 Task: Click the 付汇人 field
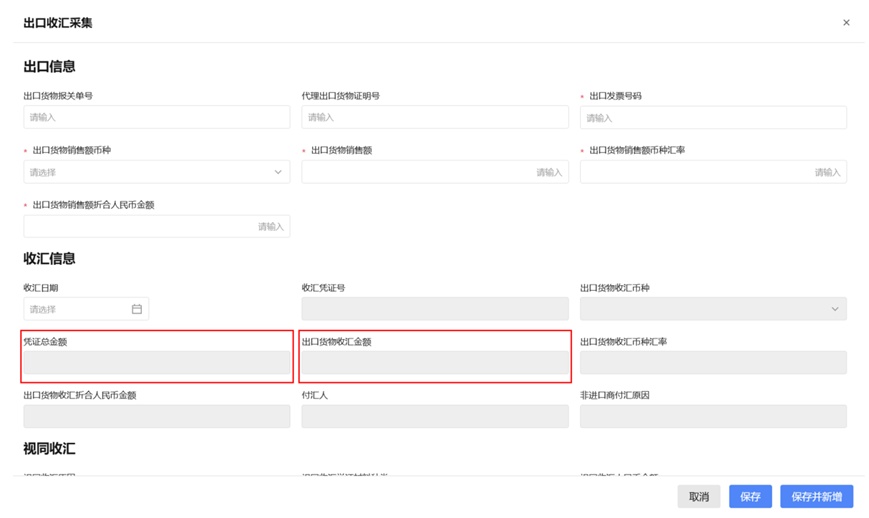click(x=434, y=416)
